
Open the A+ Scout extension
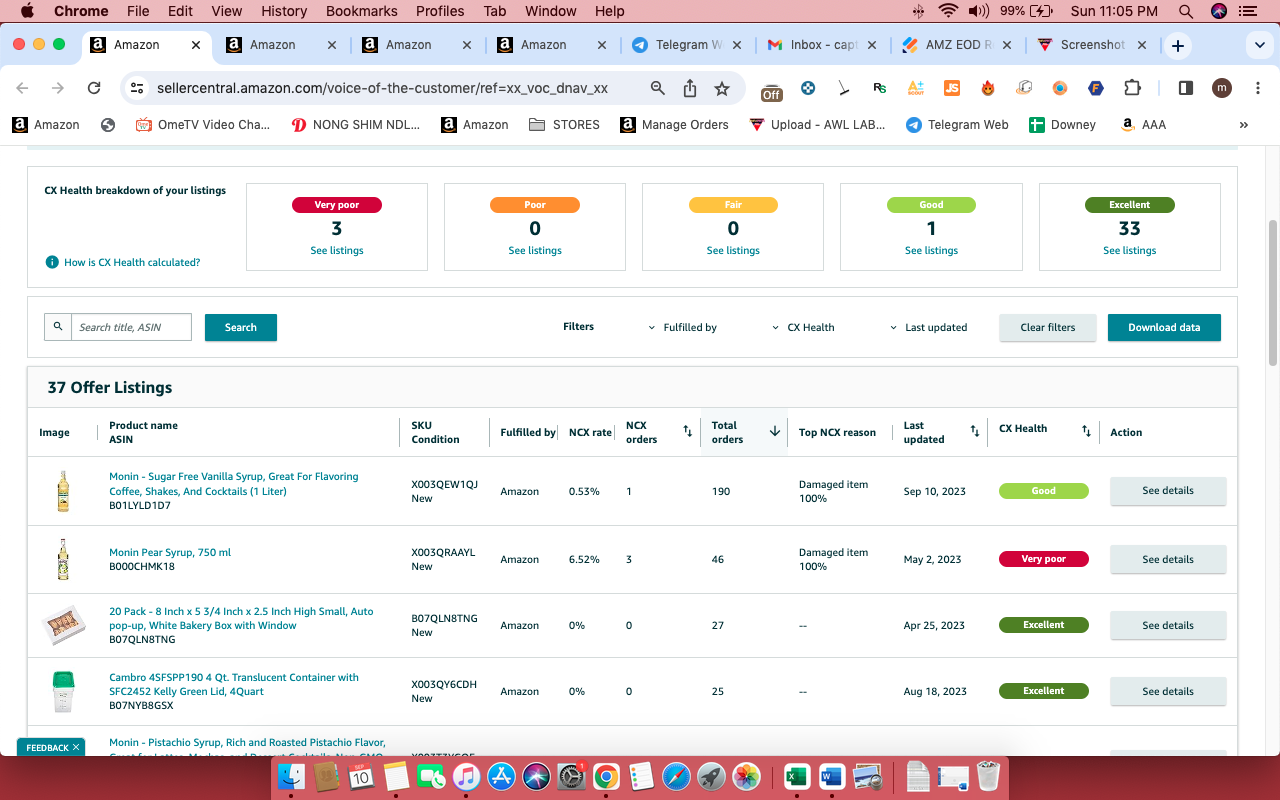(915, 88)
